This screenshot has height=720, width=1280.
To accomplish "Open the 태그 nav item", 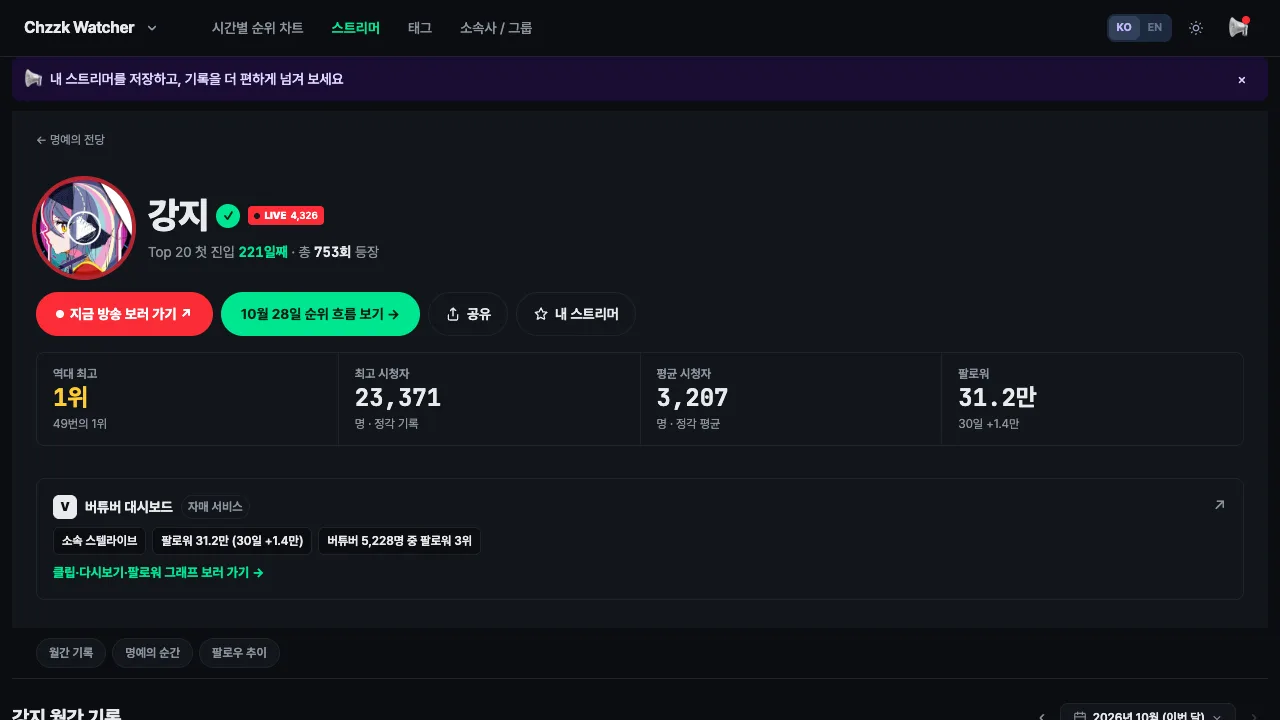I will pyautogui.click(x=420, y=28).
